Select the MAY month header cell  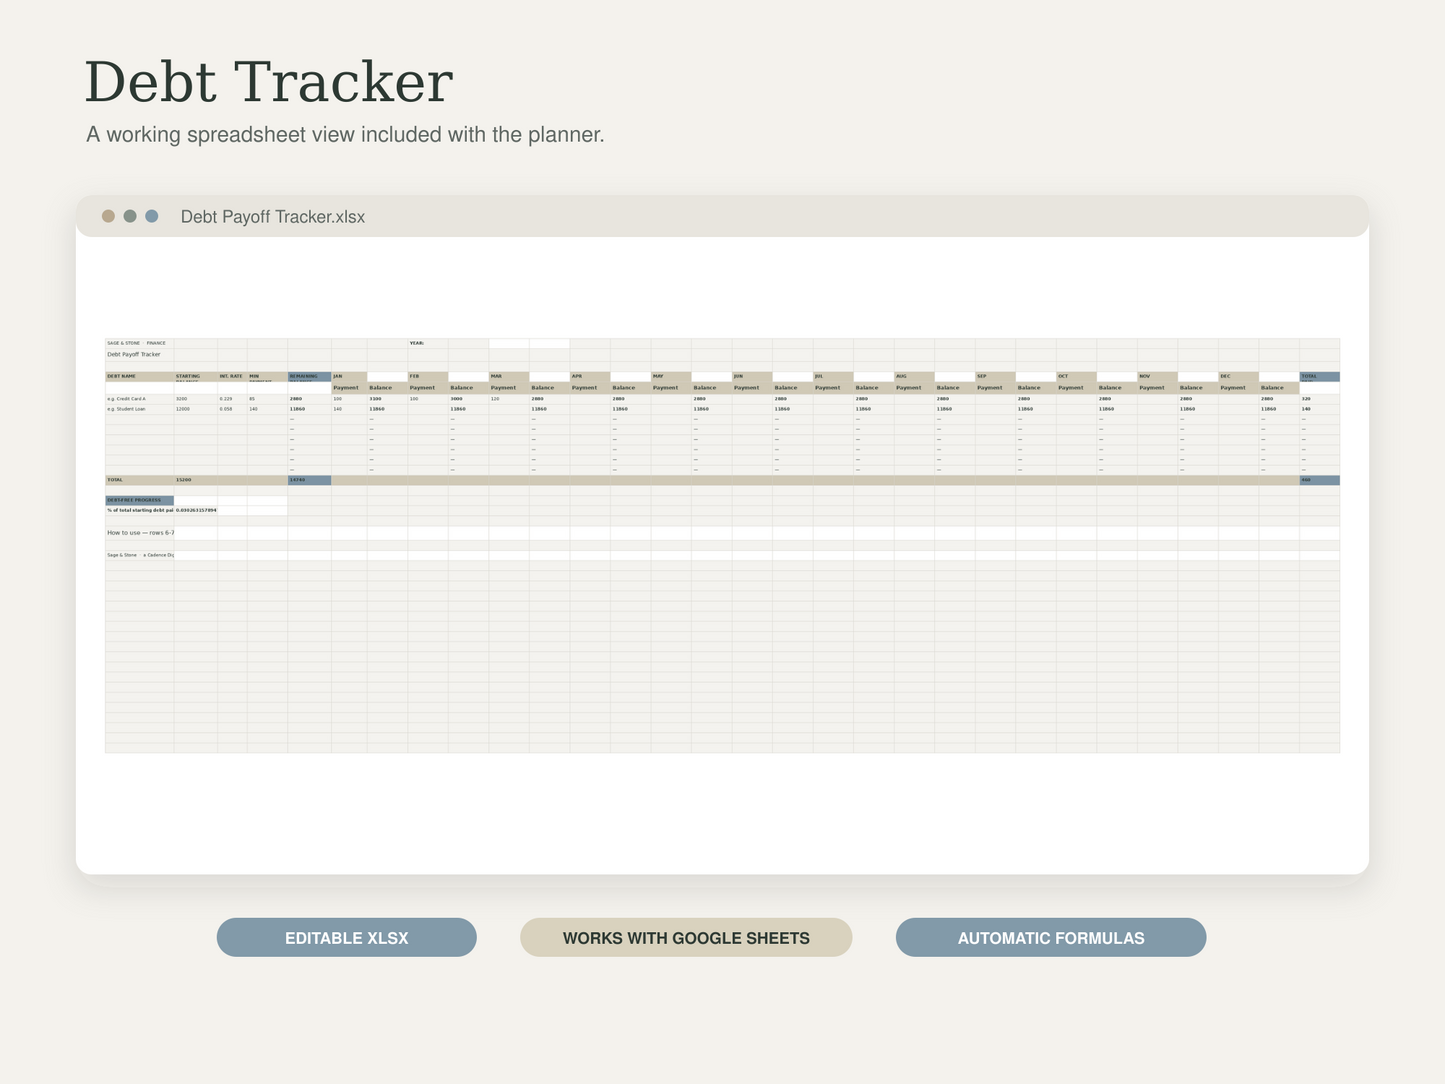click(670, 377)
